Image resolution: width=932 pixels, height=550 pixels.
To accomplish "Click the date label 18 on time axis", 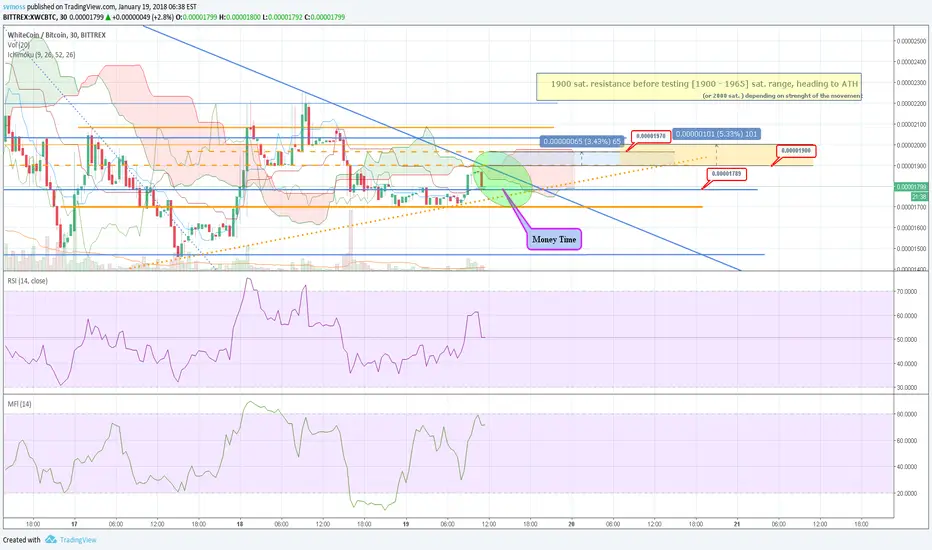I will [240, 524].
